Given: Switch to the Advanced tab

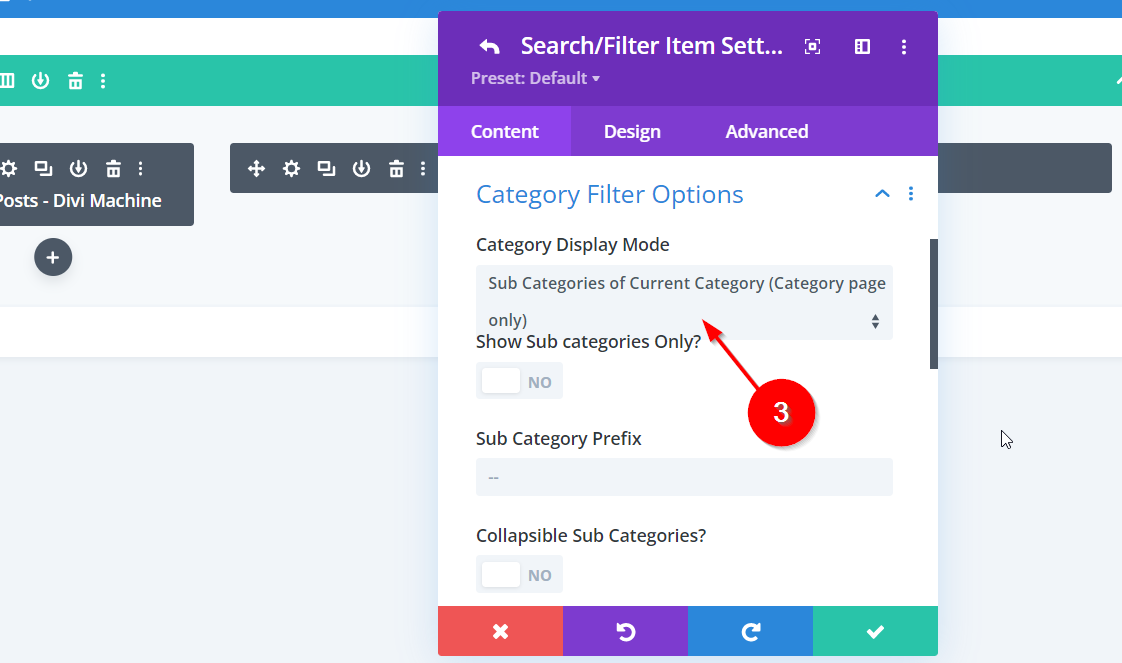Looking at the screenshot, I should [767, 132].
